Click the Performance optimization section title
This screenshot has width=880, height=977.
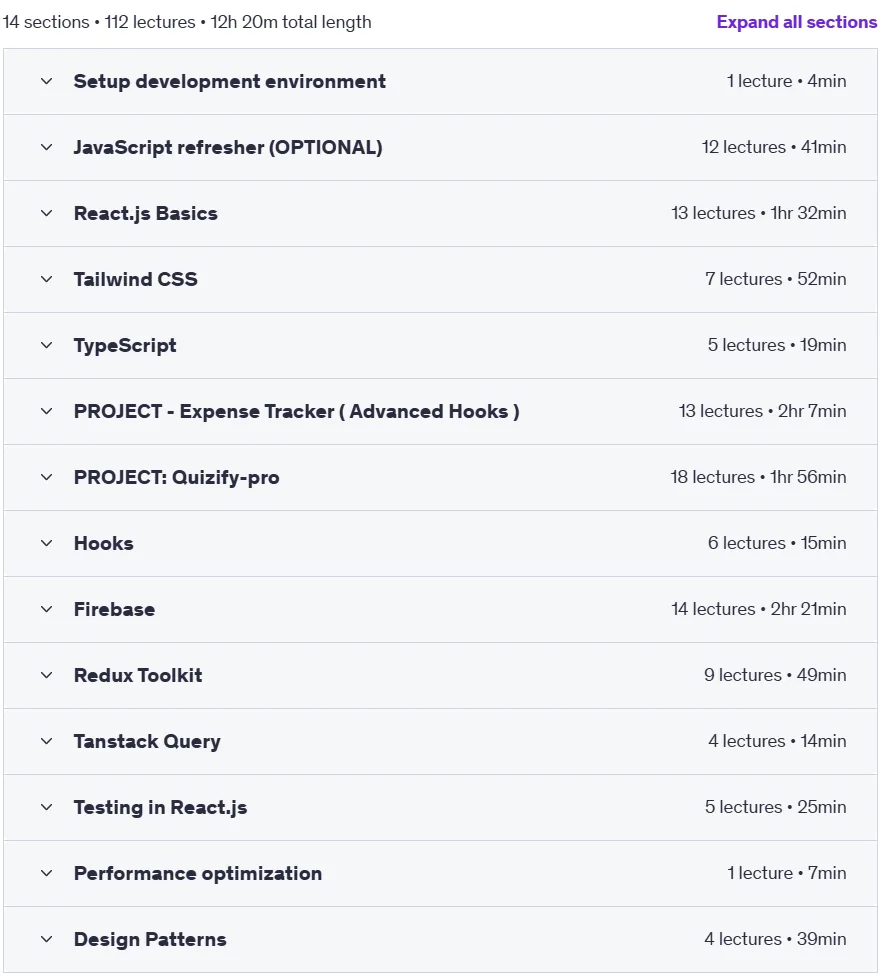[x=198, y=874]
